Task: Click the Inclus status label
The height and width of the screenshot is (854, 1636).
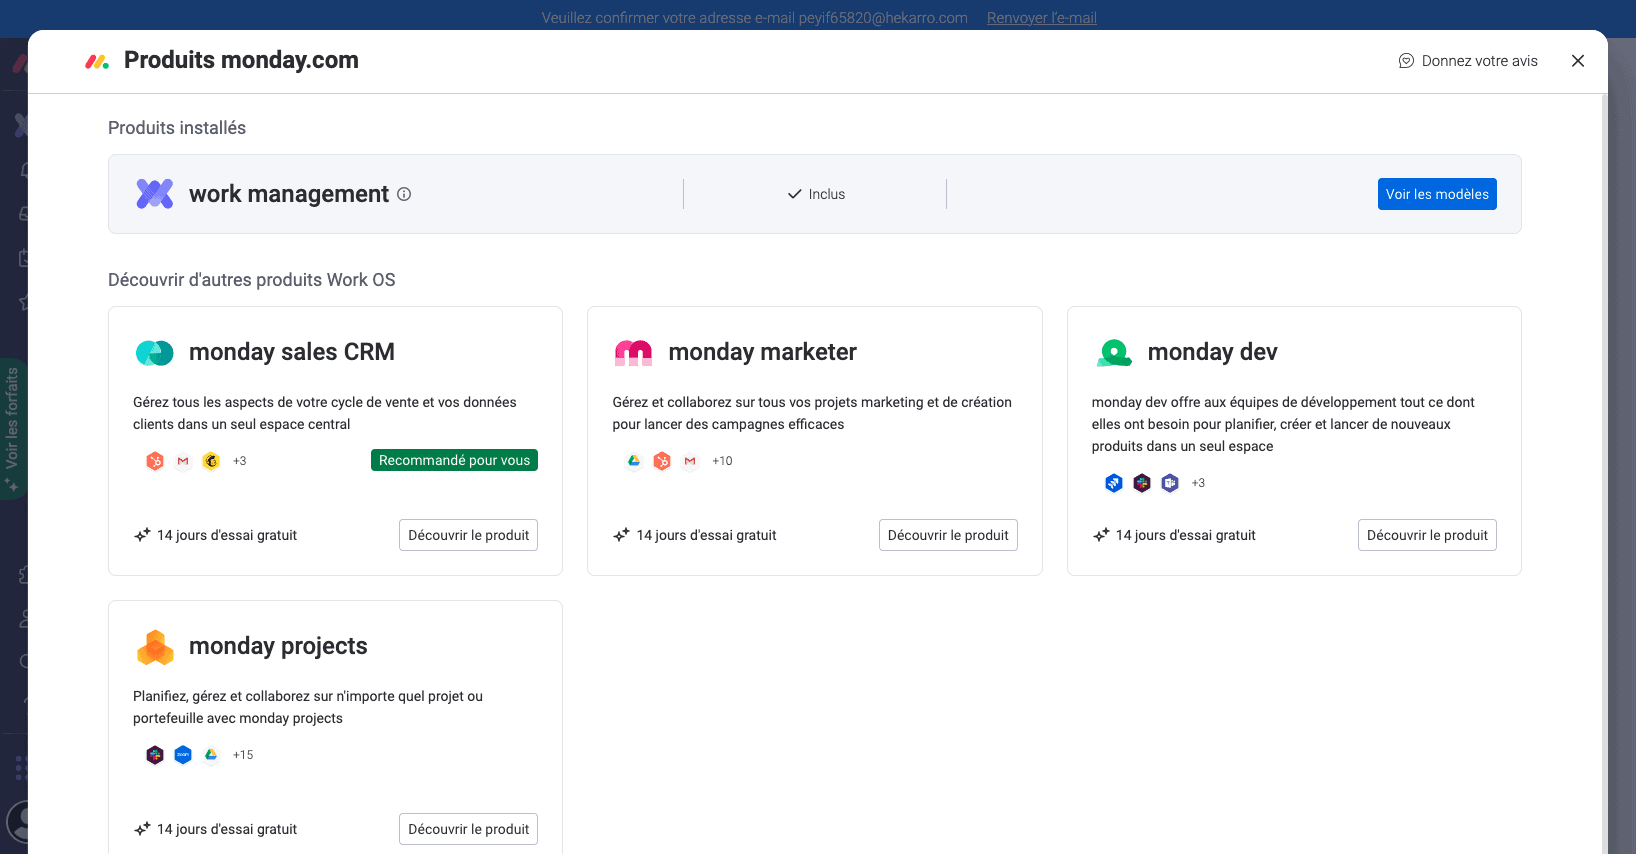Action: click(x=816, y=194)
